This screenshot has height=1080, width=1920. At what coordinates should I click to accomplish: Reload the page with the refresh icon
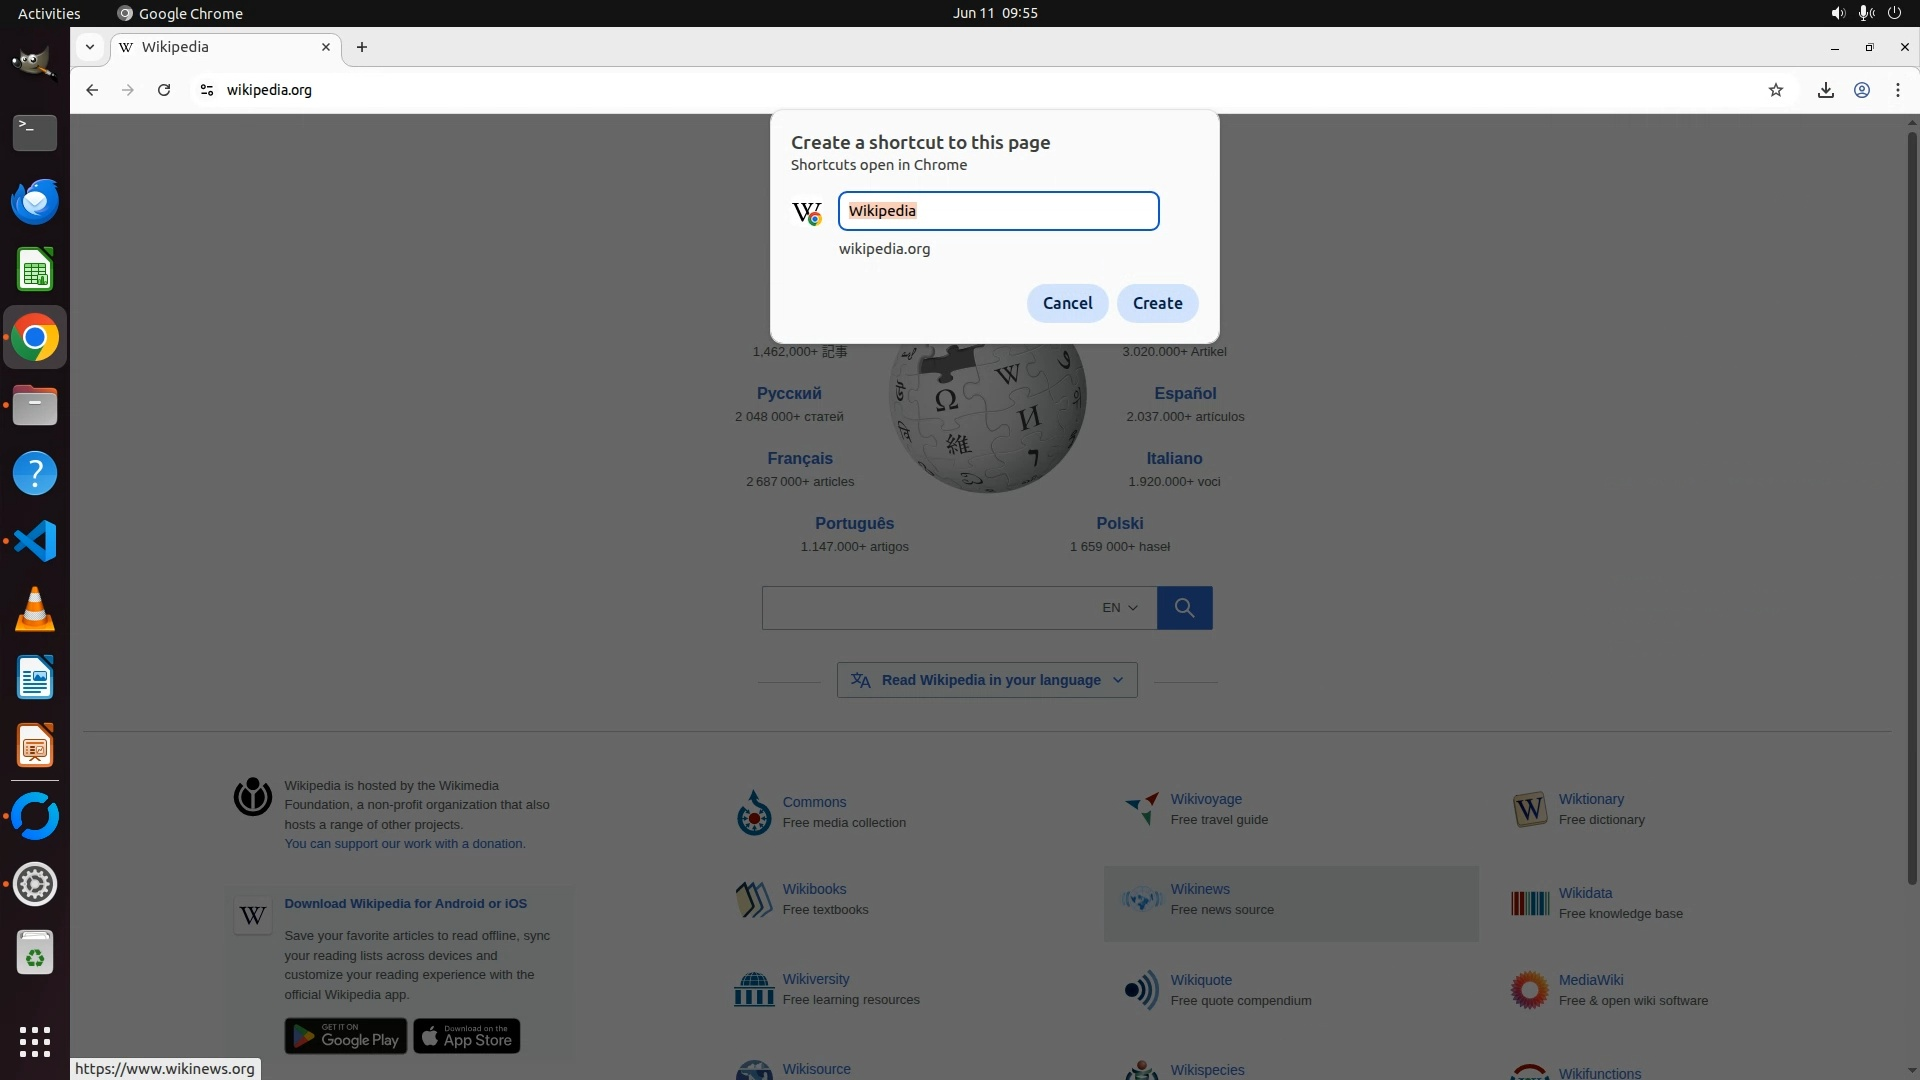coord(164,90)
